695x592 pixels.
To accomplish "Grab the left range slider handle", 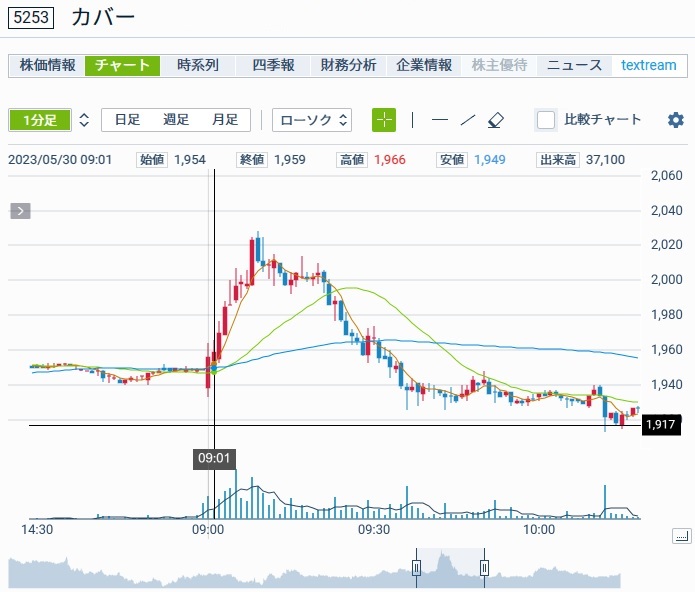I will (417, 568).
